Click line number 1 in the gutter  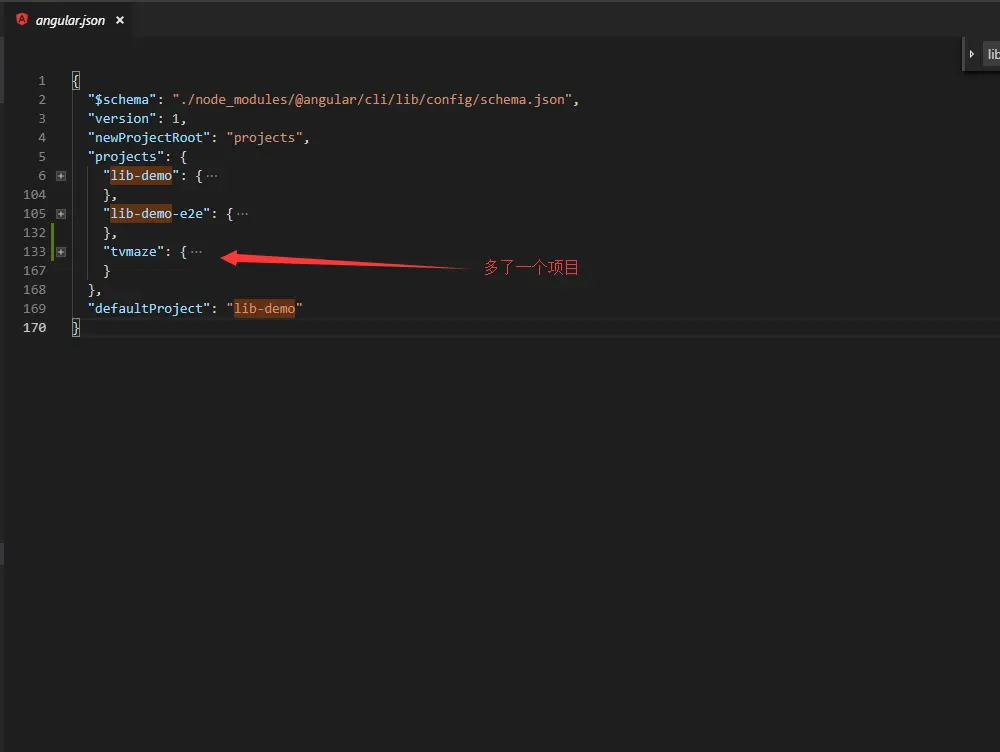pos(42,80)
